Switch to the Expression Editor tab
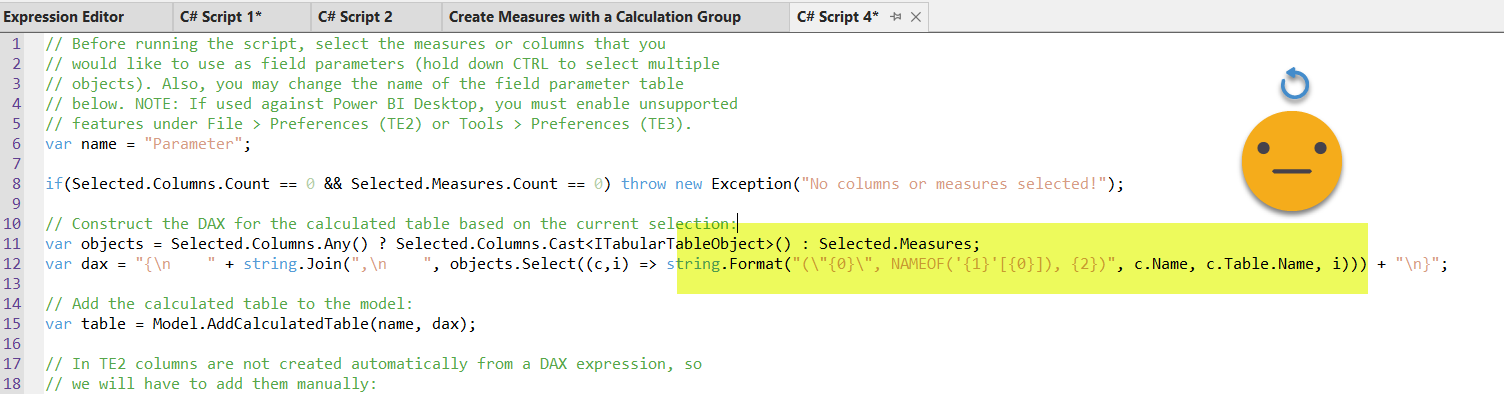Screen dimensions: 1504x394 65,17
